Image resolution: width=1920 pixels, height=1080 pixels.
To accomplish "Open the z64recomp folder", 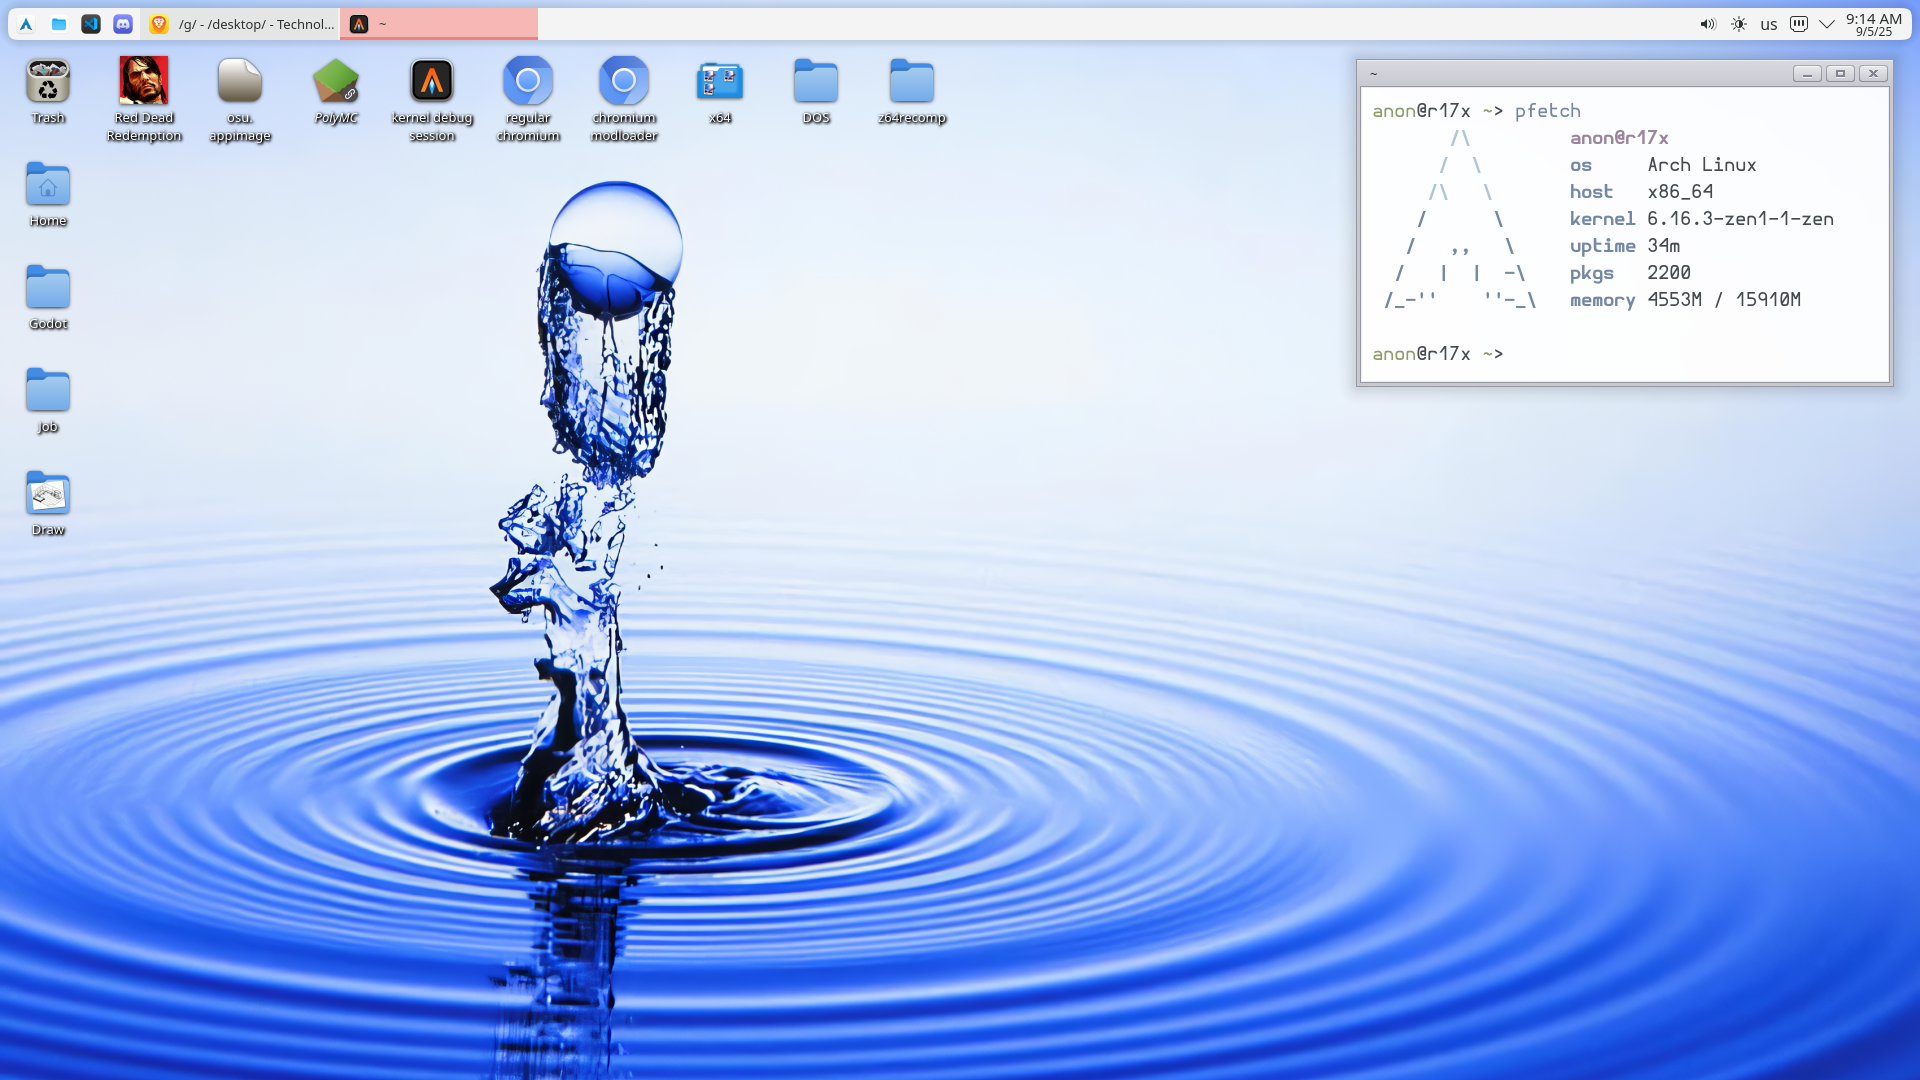I will tap(912, 81).
